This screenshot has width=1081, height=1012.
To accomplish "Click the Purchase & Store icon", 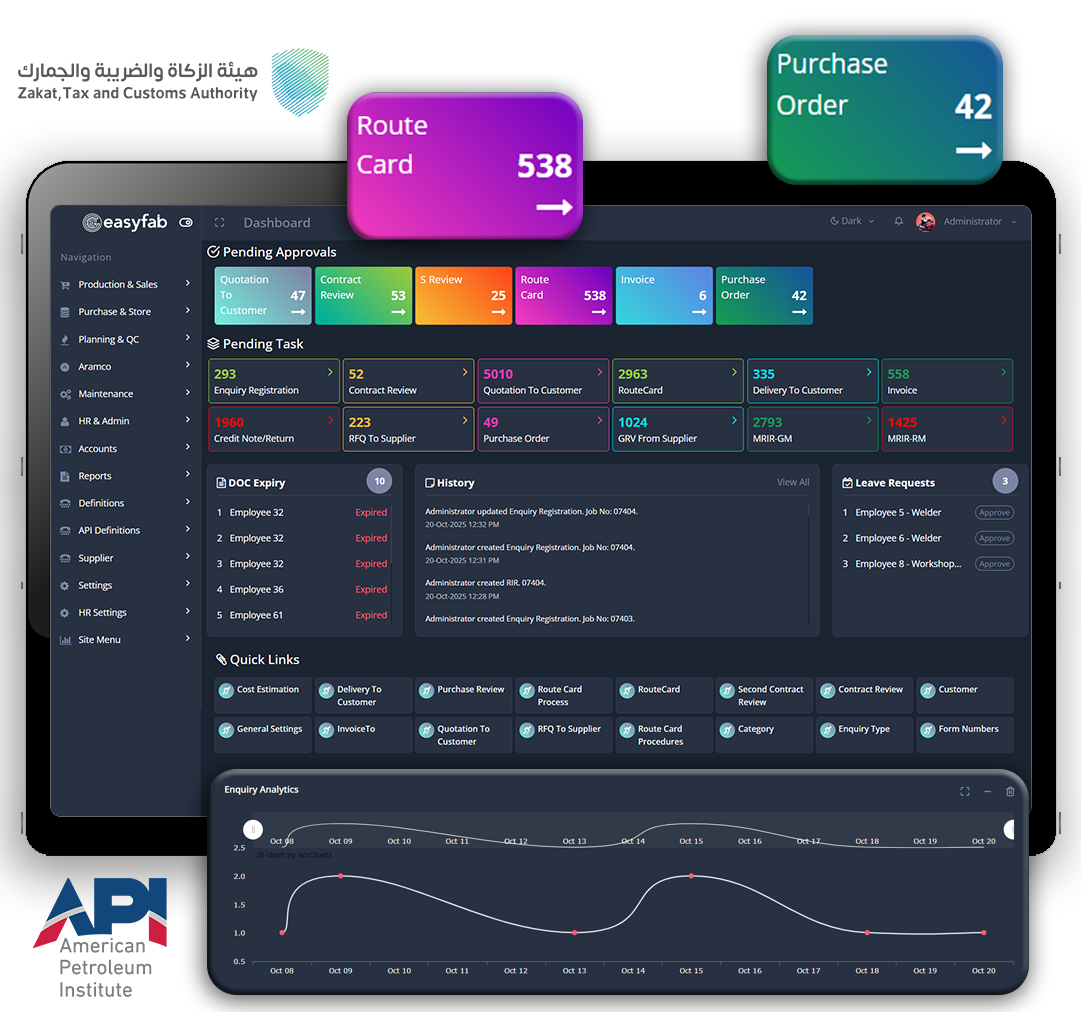I will [65, 312].
